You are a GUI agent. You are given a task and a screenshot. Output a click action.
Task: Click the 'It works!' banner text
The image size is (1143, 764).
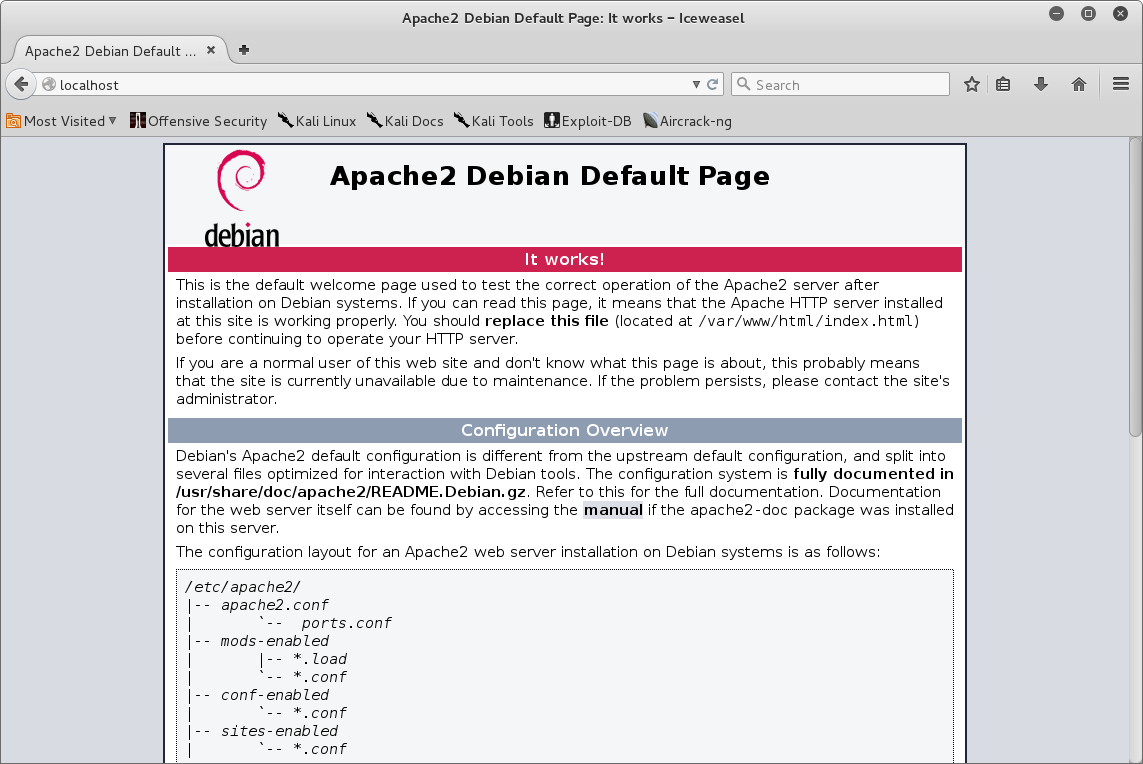coord(564,260)
